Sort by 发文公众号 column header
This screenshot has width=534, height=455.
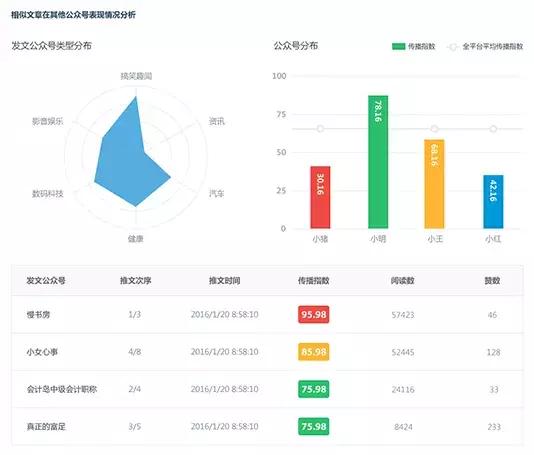pyautogui.click(x=46, y=281)
